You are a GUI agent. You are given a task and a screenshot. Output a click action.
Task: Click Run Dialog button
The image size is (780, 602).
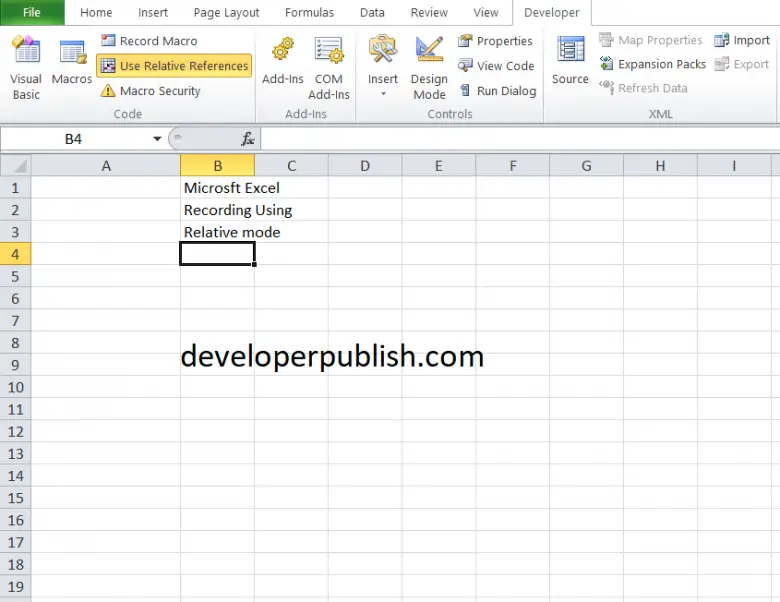pyautogui.click(x=497, y=91)
